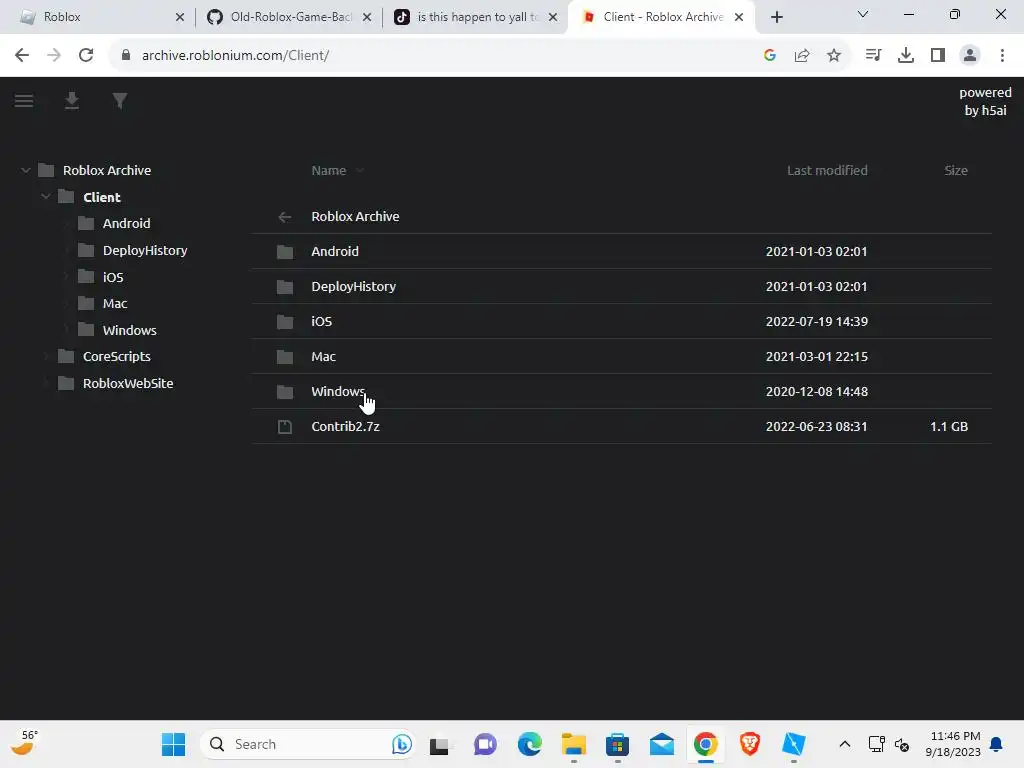Click the address bar URL
This screenshot has width=1024, height=768.
[235, 56]
